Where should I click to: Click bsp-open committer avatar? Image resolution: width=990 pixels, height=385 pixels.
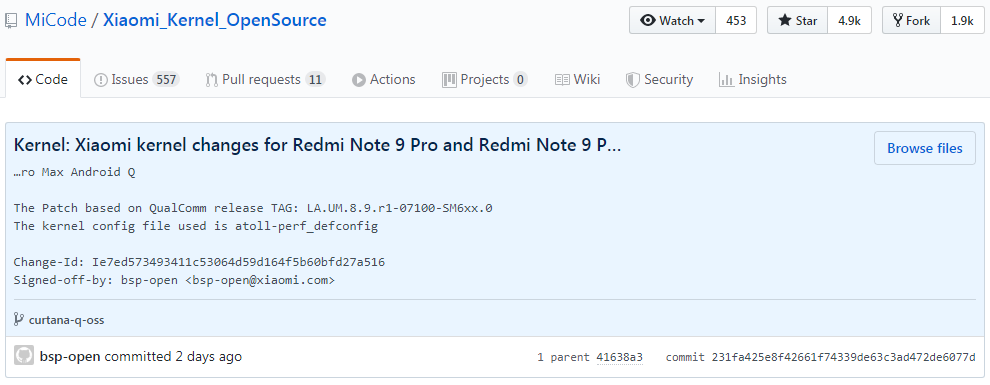click(24, 356)
